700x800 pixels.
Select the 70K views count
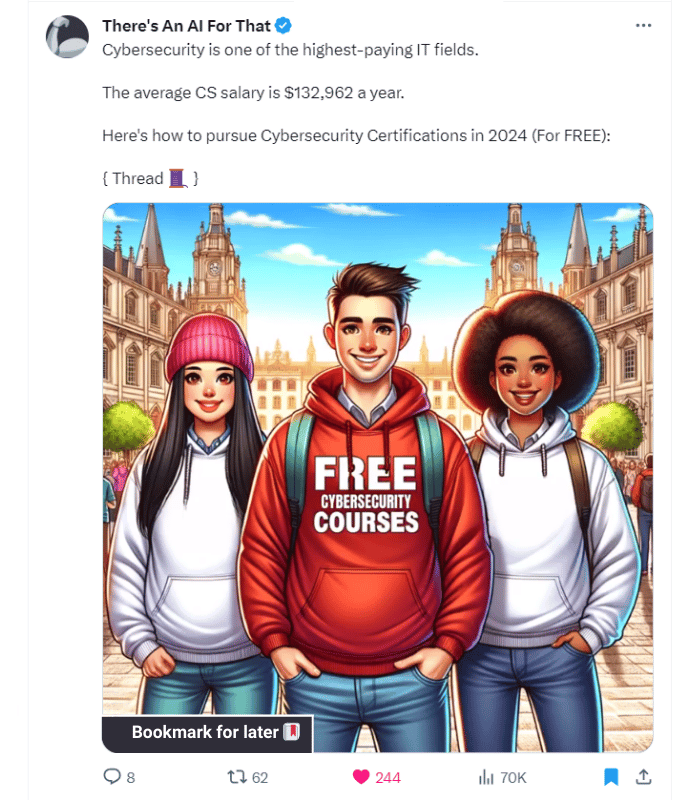click(x=513, y=778)
